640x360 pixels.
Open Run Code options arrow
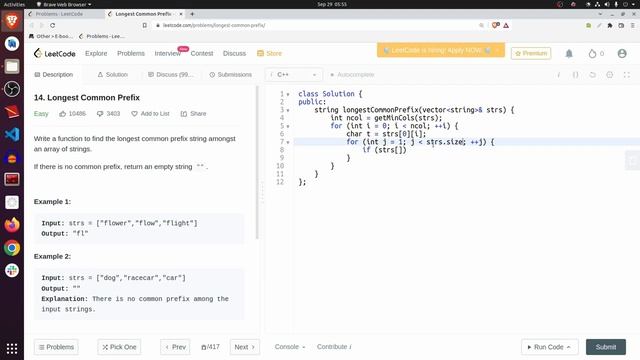coord(569,347)
